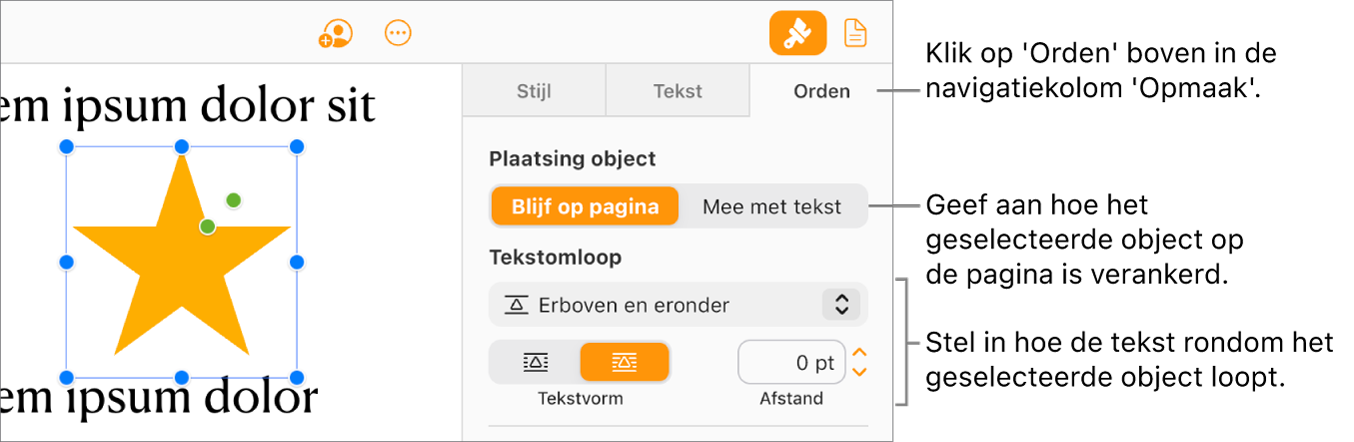Switch to the Stijl tab
1354x442 pixels.
pos(534,91)
